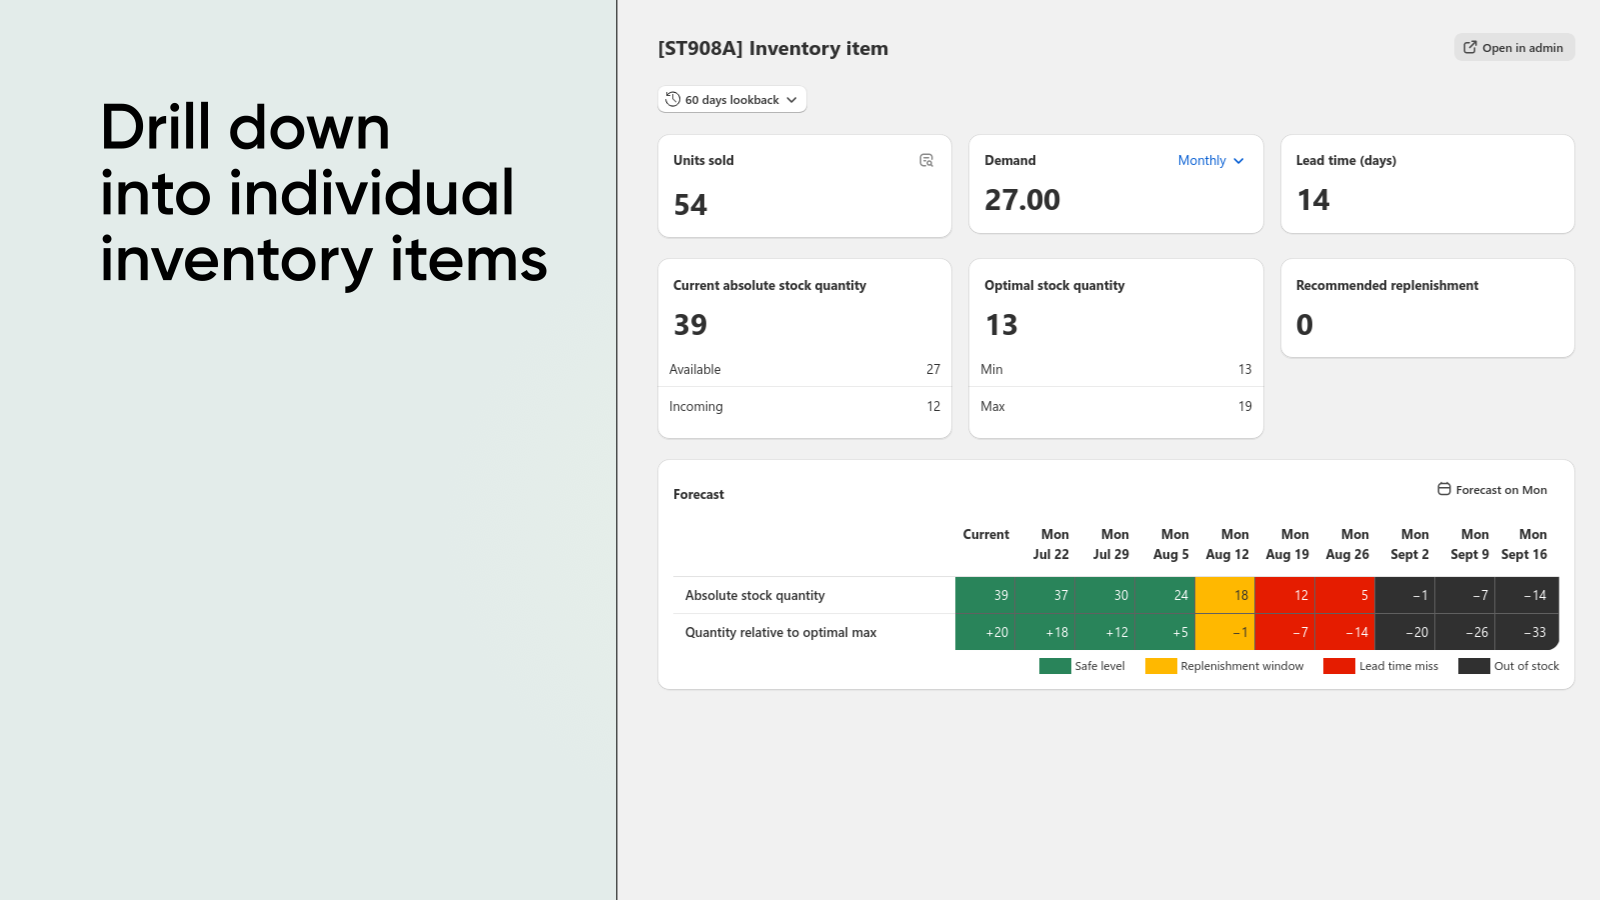Open the 60 days lookback dropdown
The width and height of the screenshot is (1600, 900).
click(732, 99)
